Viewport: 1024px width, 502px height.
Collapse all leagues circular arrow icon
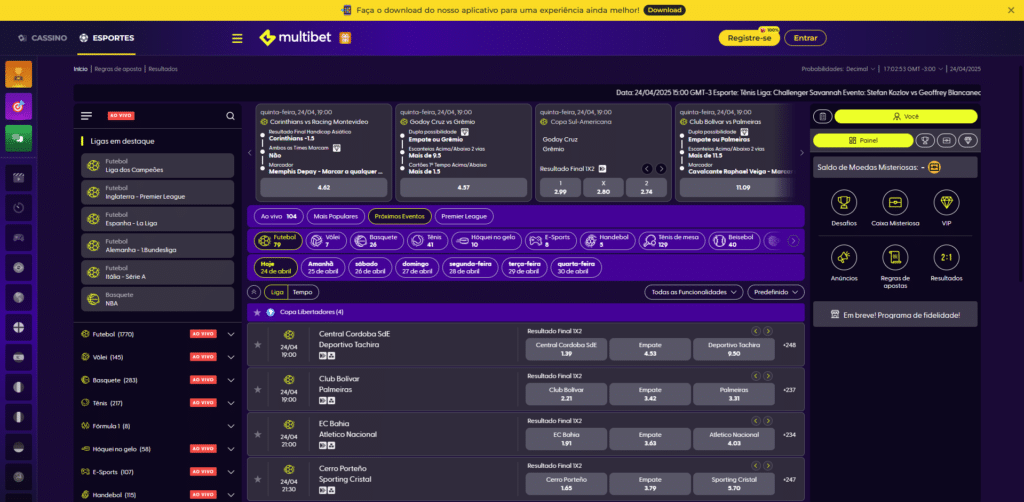[254, 292]
